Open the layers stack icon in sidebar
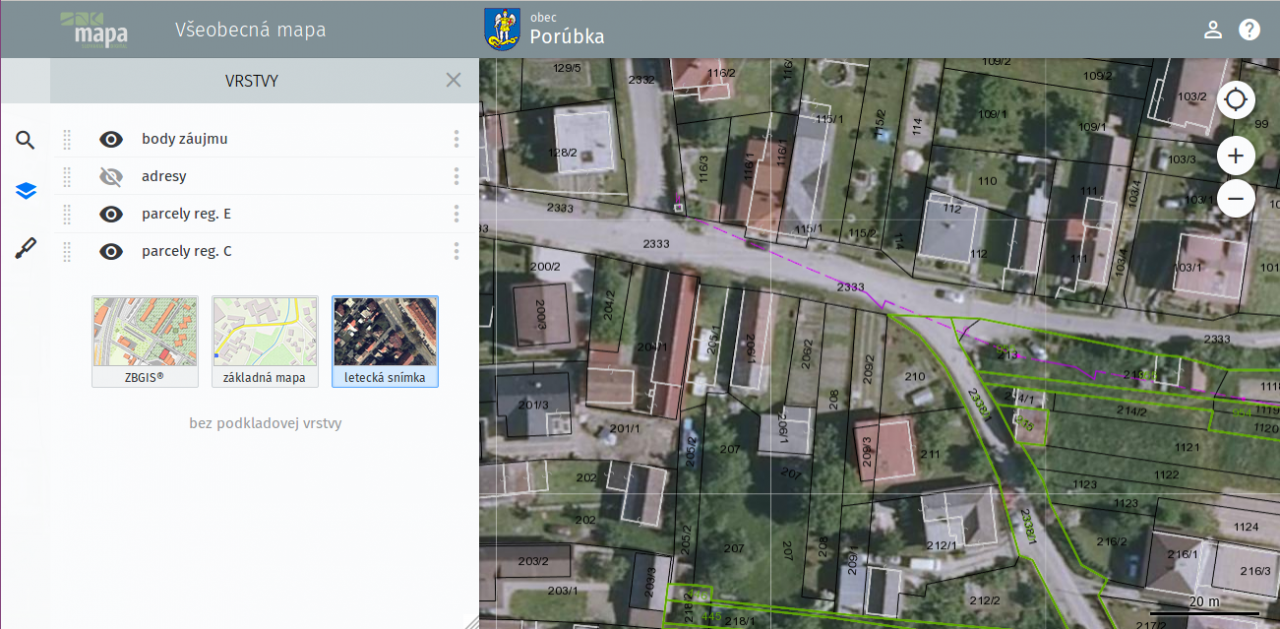The height and width of the screenshot is (629, 1280). pyautogui.click(x=25, y=191)
